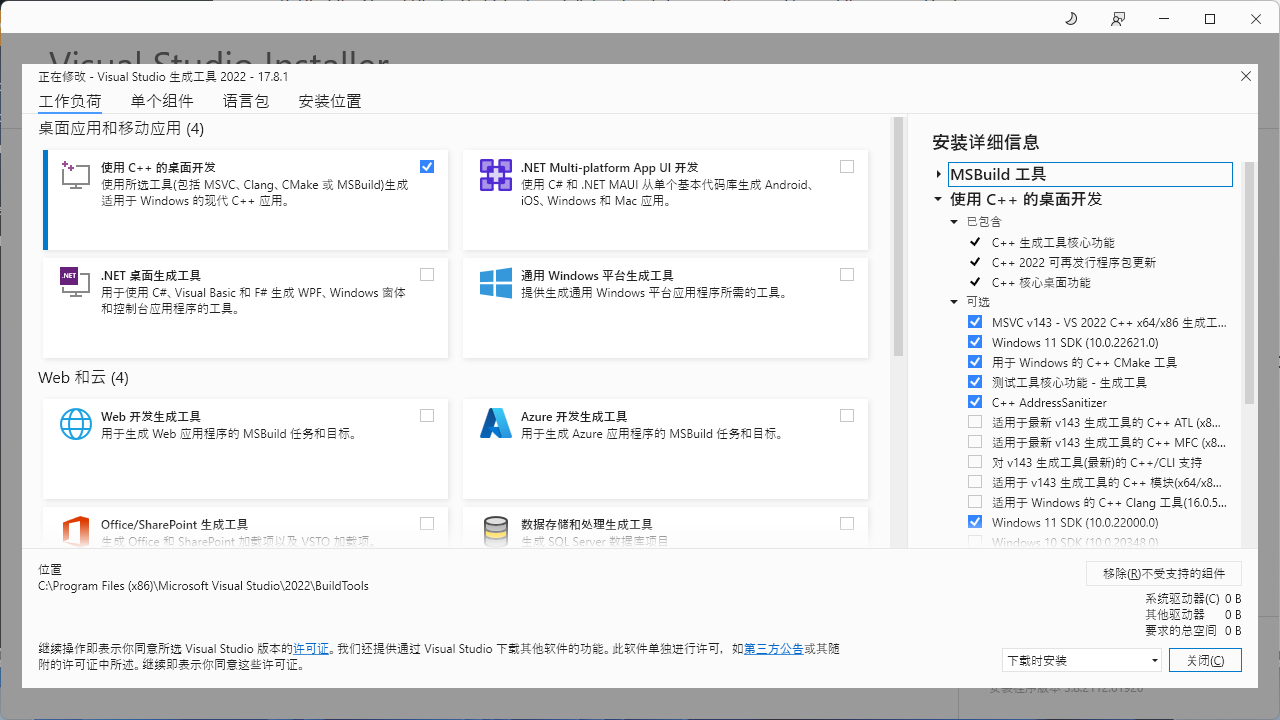Check the C++ ATL for v143 option

(x=975, y=422)
